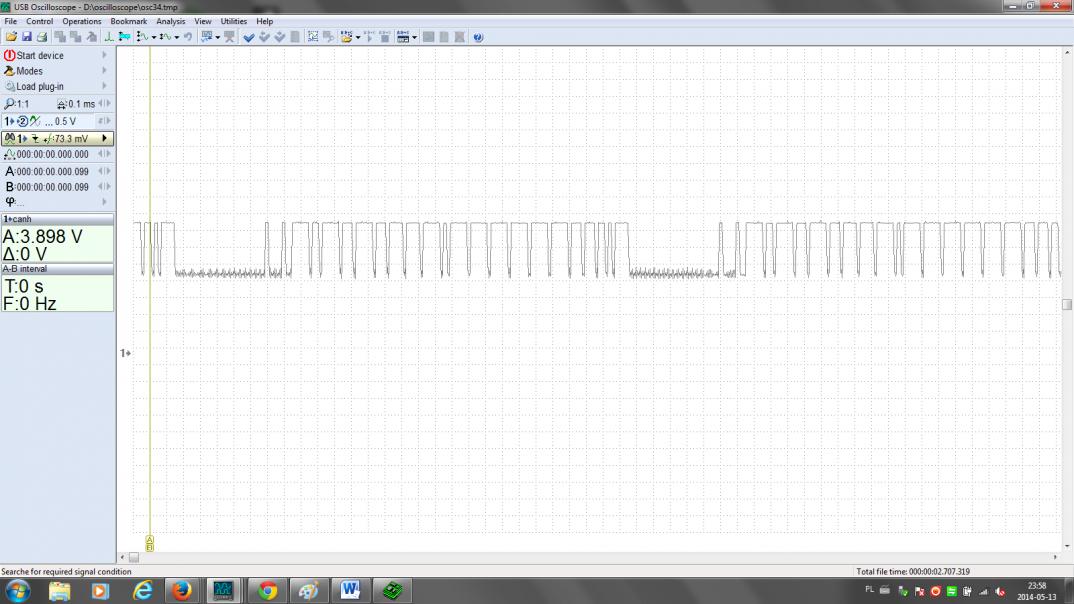The width and height of the screenshot is (1074, 604).
Task: Click the vertical scrollbar thumb beside the graph
Action: click(1067, 305)
